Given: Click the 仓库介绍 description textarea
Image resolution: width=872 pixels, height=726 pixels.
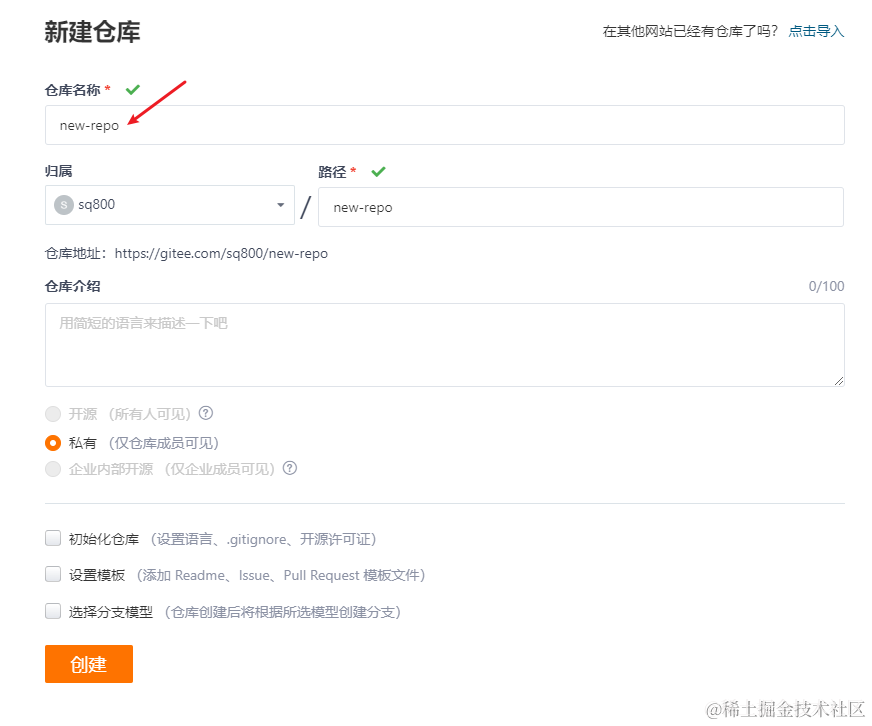Looking at the screenshot, I should (x=444, y=345).
